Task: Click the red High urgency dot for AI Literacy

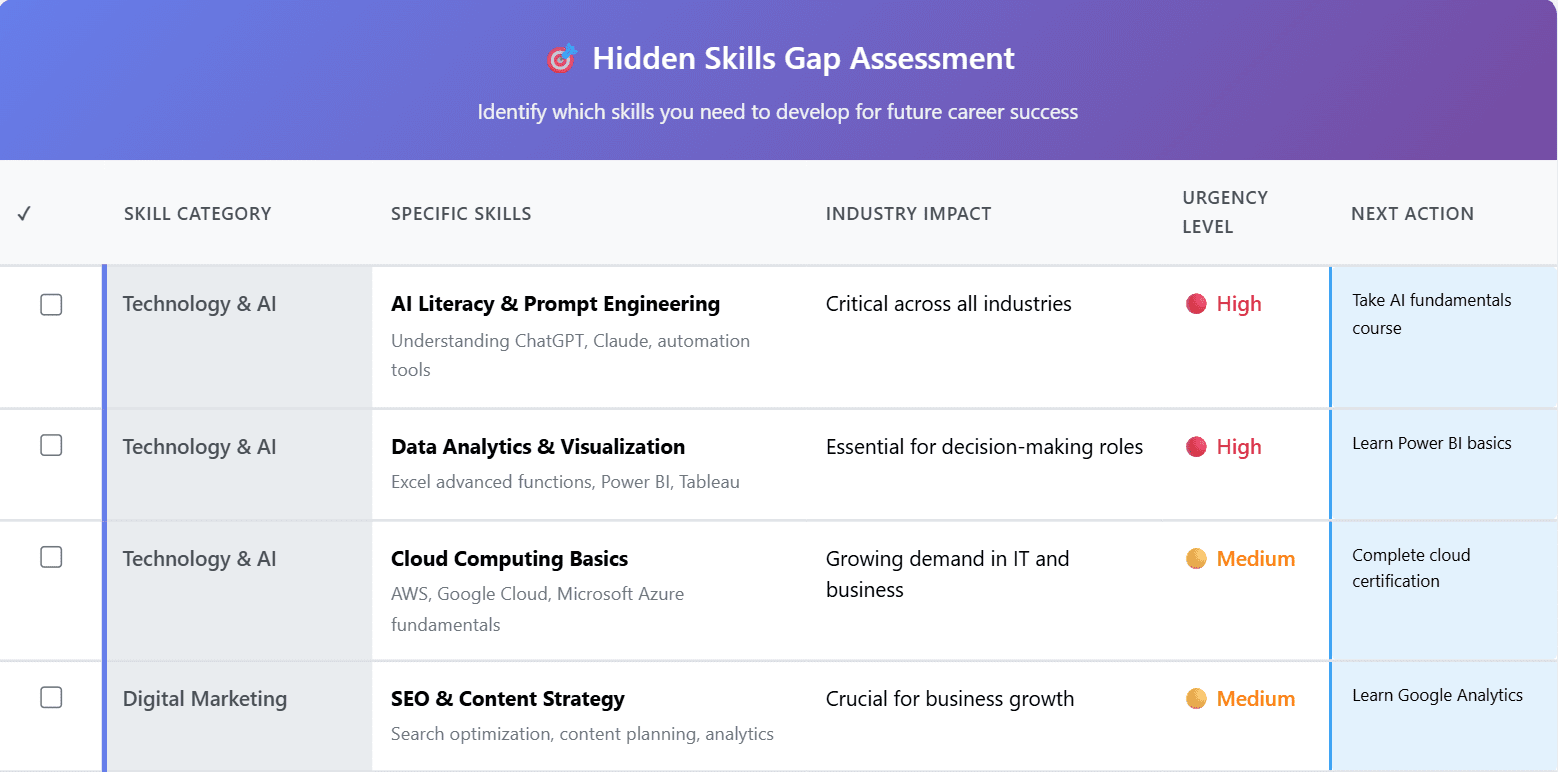Action: pyautogui.click(x=1196, y=304)
